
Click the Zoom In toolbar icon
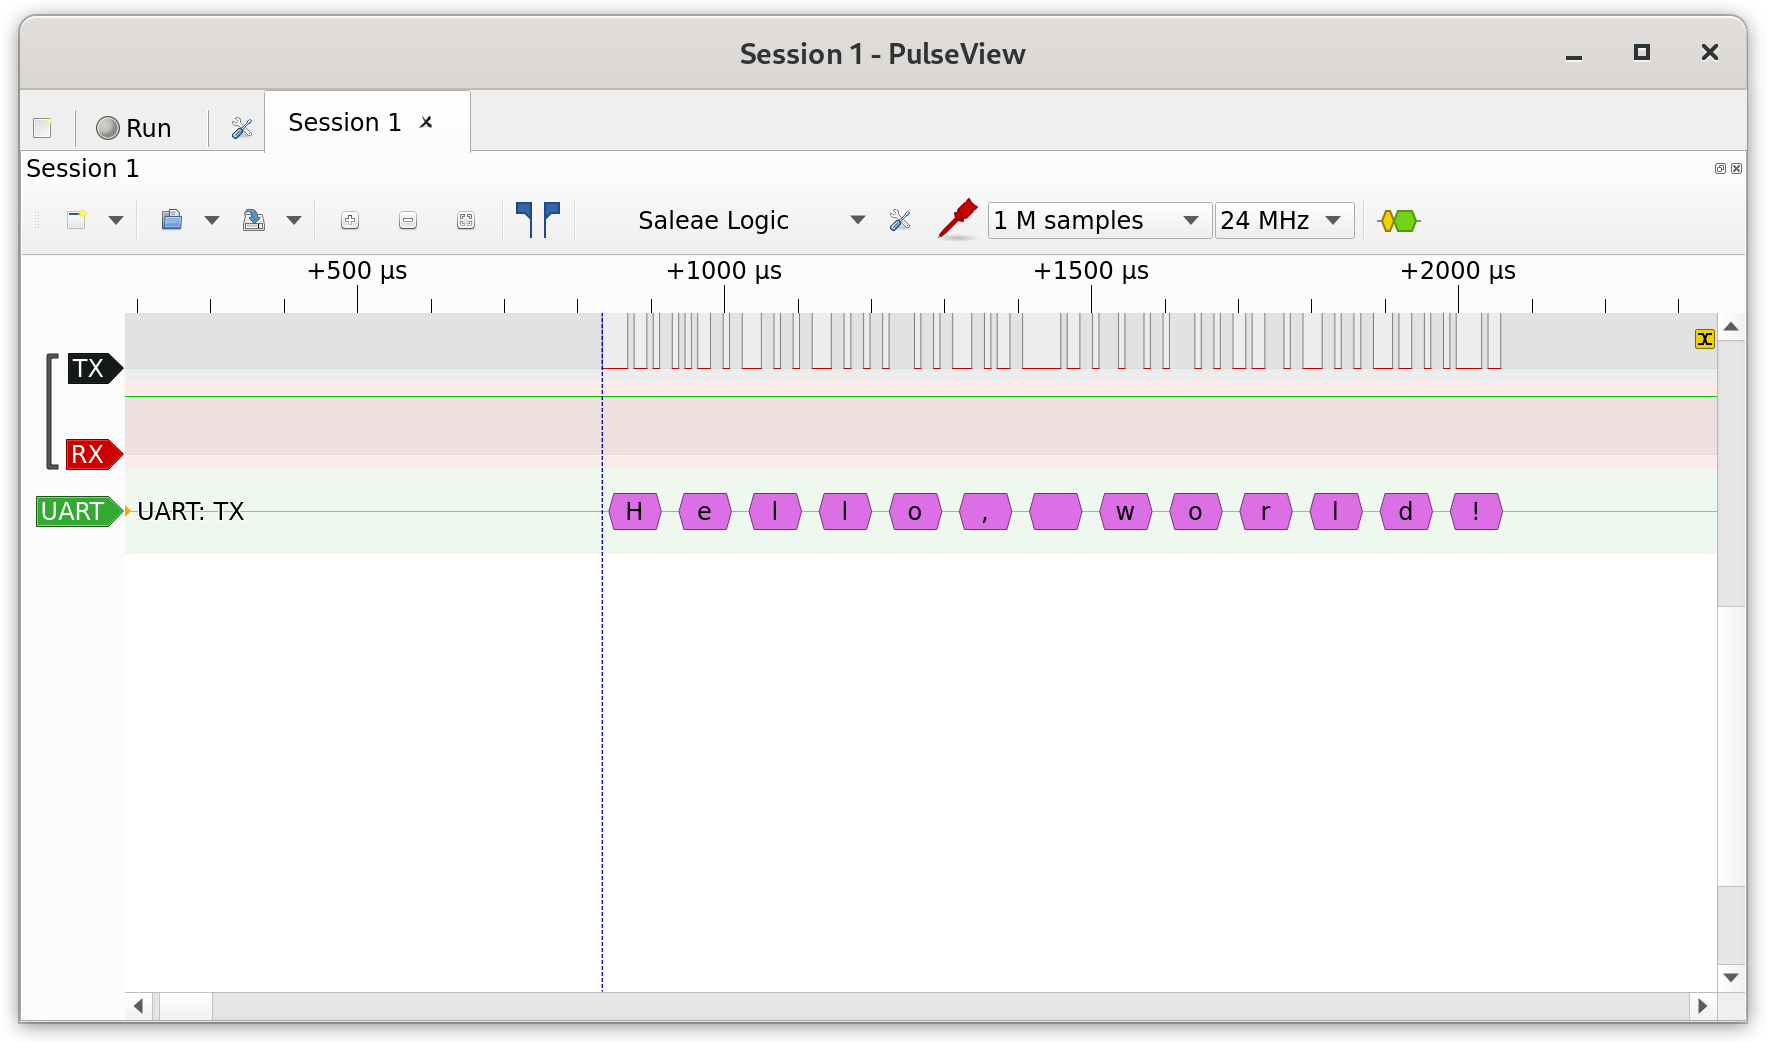pyautogui.click(x=349, y=221)
